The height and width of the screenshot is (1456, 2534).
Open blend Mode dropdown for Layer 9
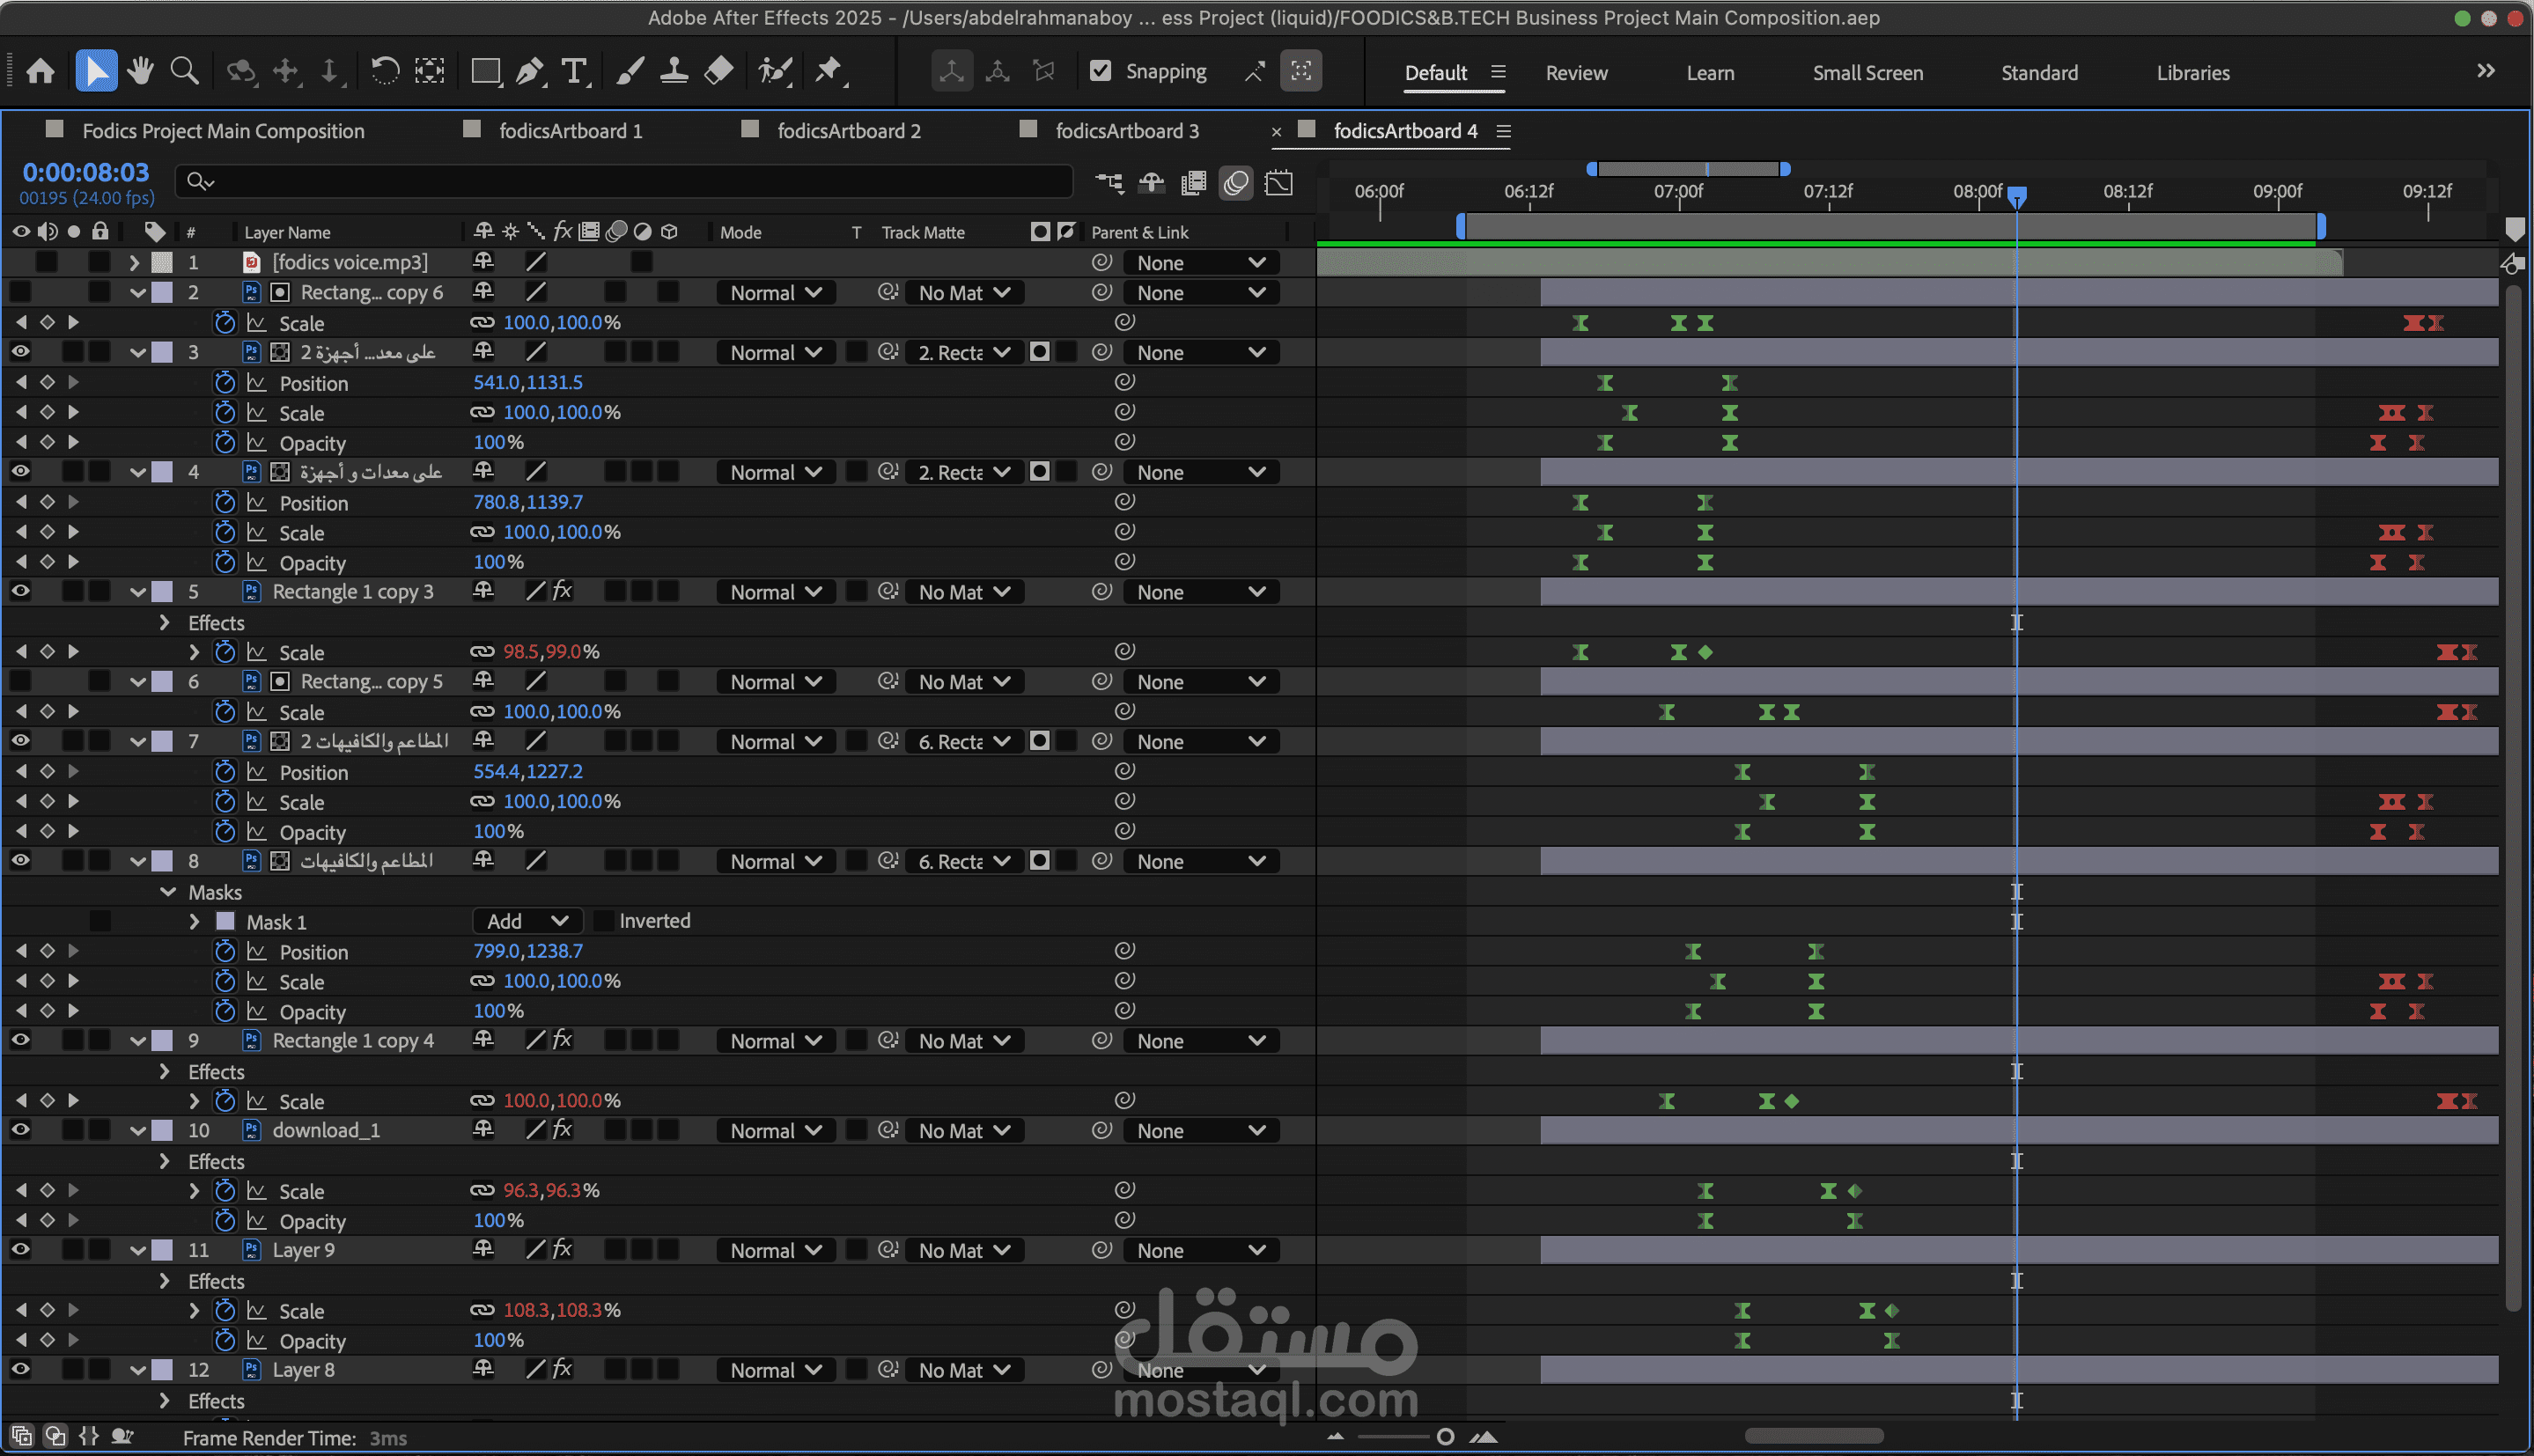click(x=775, y=1250)
